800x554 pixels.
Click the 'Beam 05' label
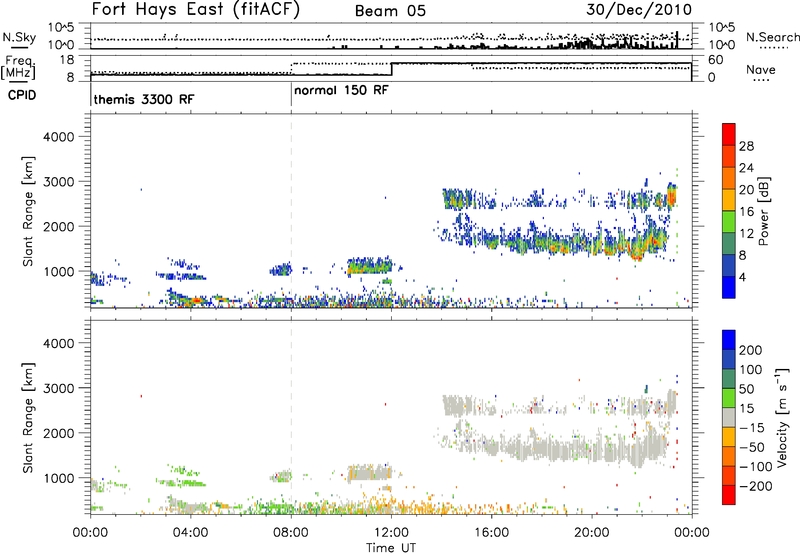coord(390,11)
